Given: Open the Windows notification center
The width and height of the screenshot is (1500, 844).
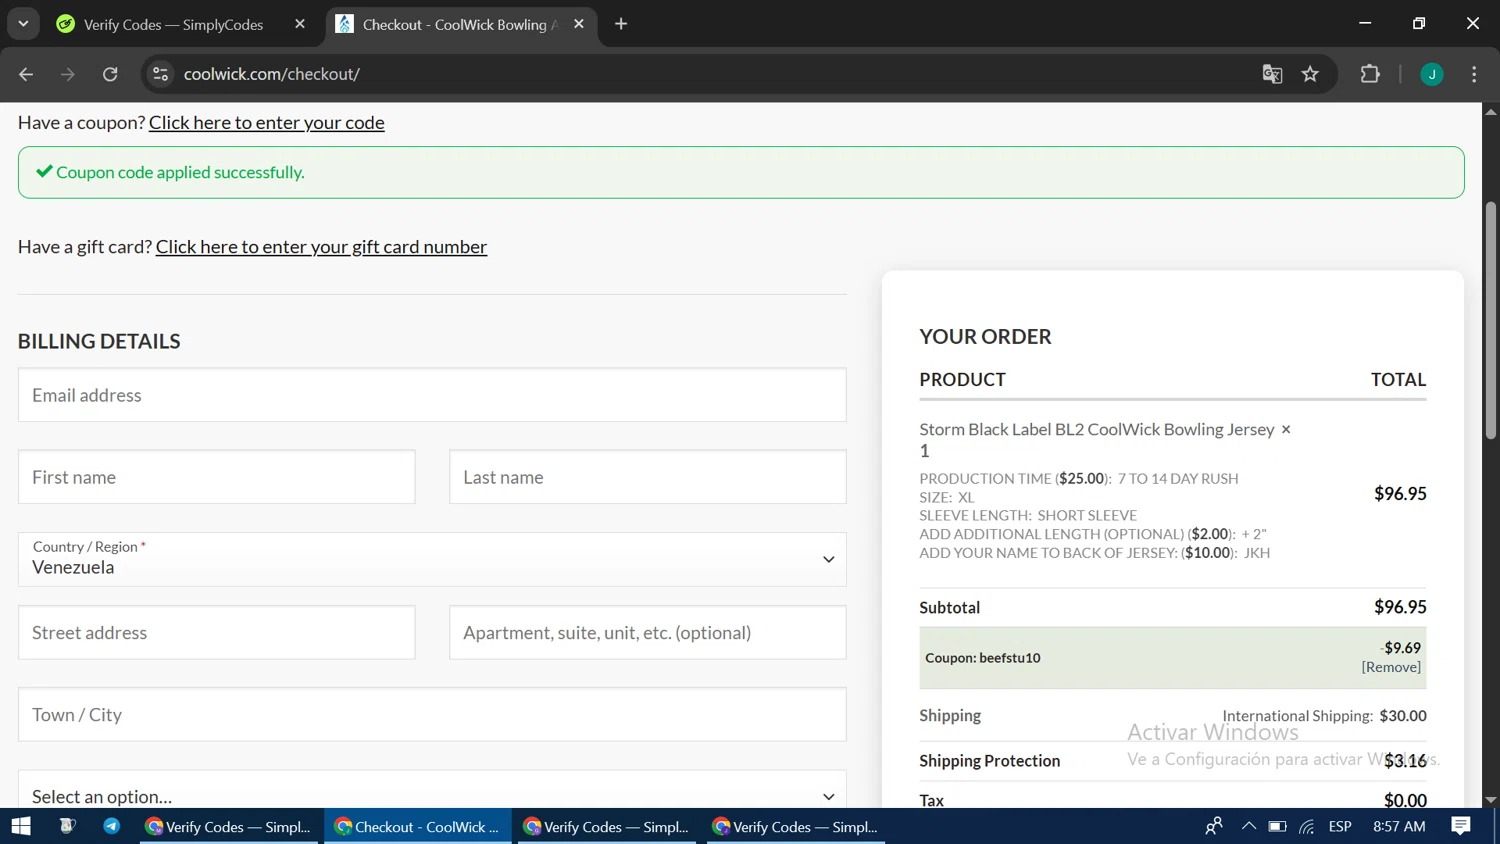Looking at the screenshot, I should pyautogui.click(x=1461, y=826).
